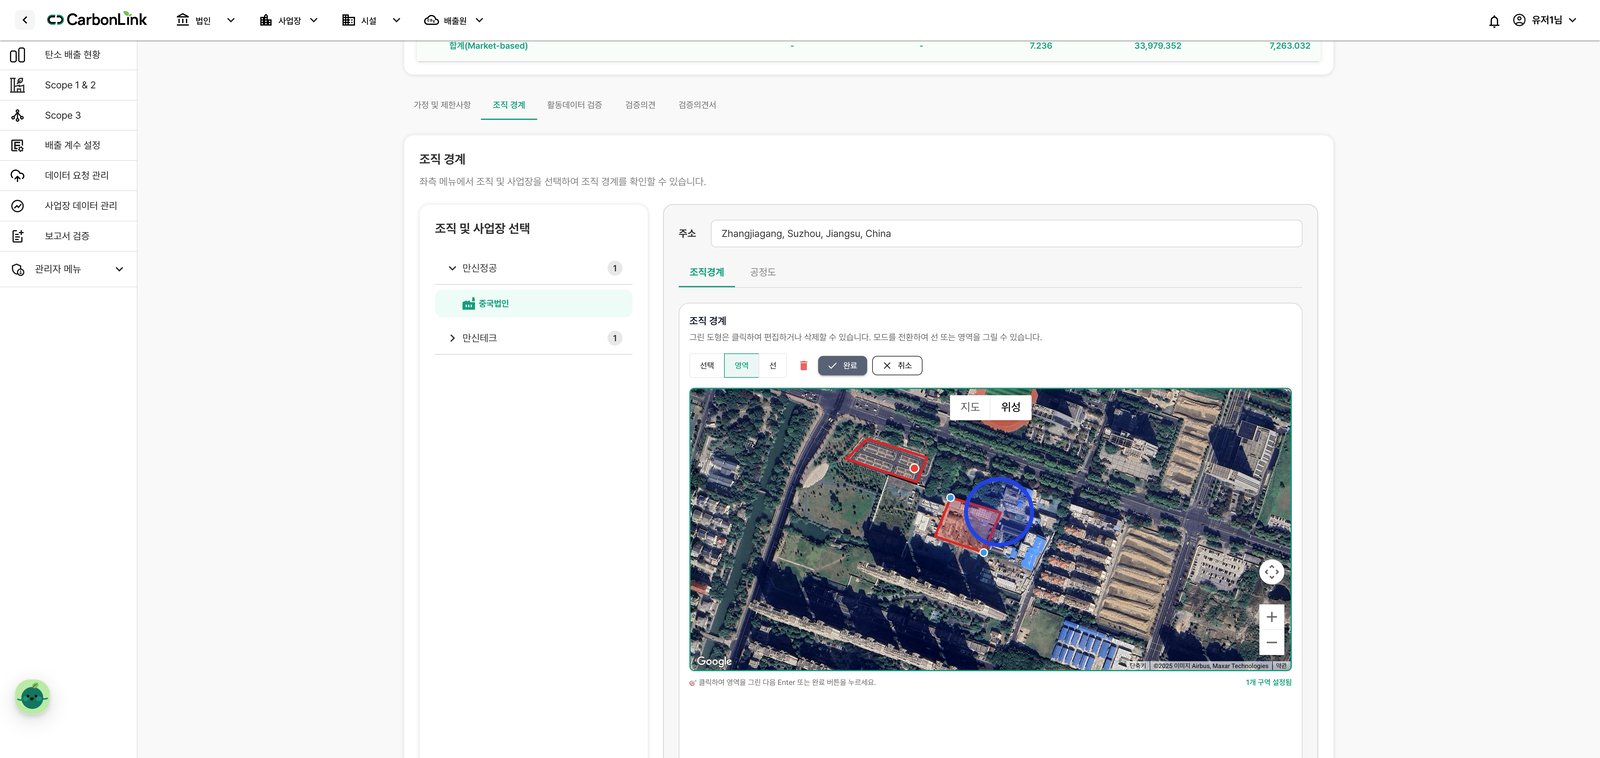Open the 사업장 dropdown in header
1600x758 pixels.
(289, 20)
